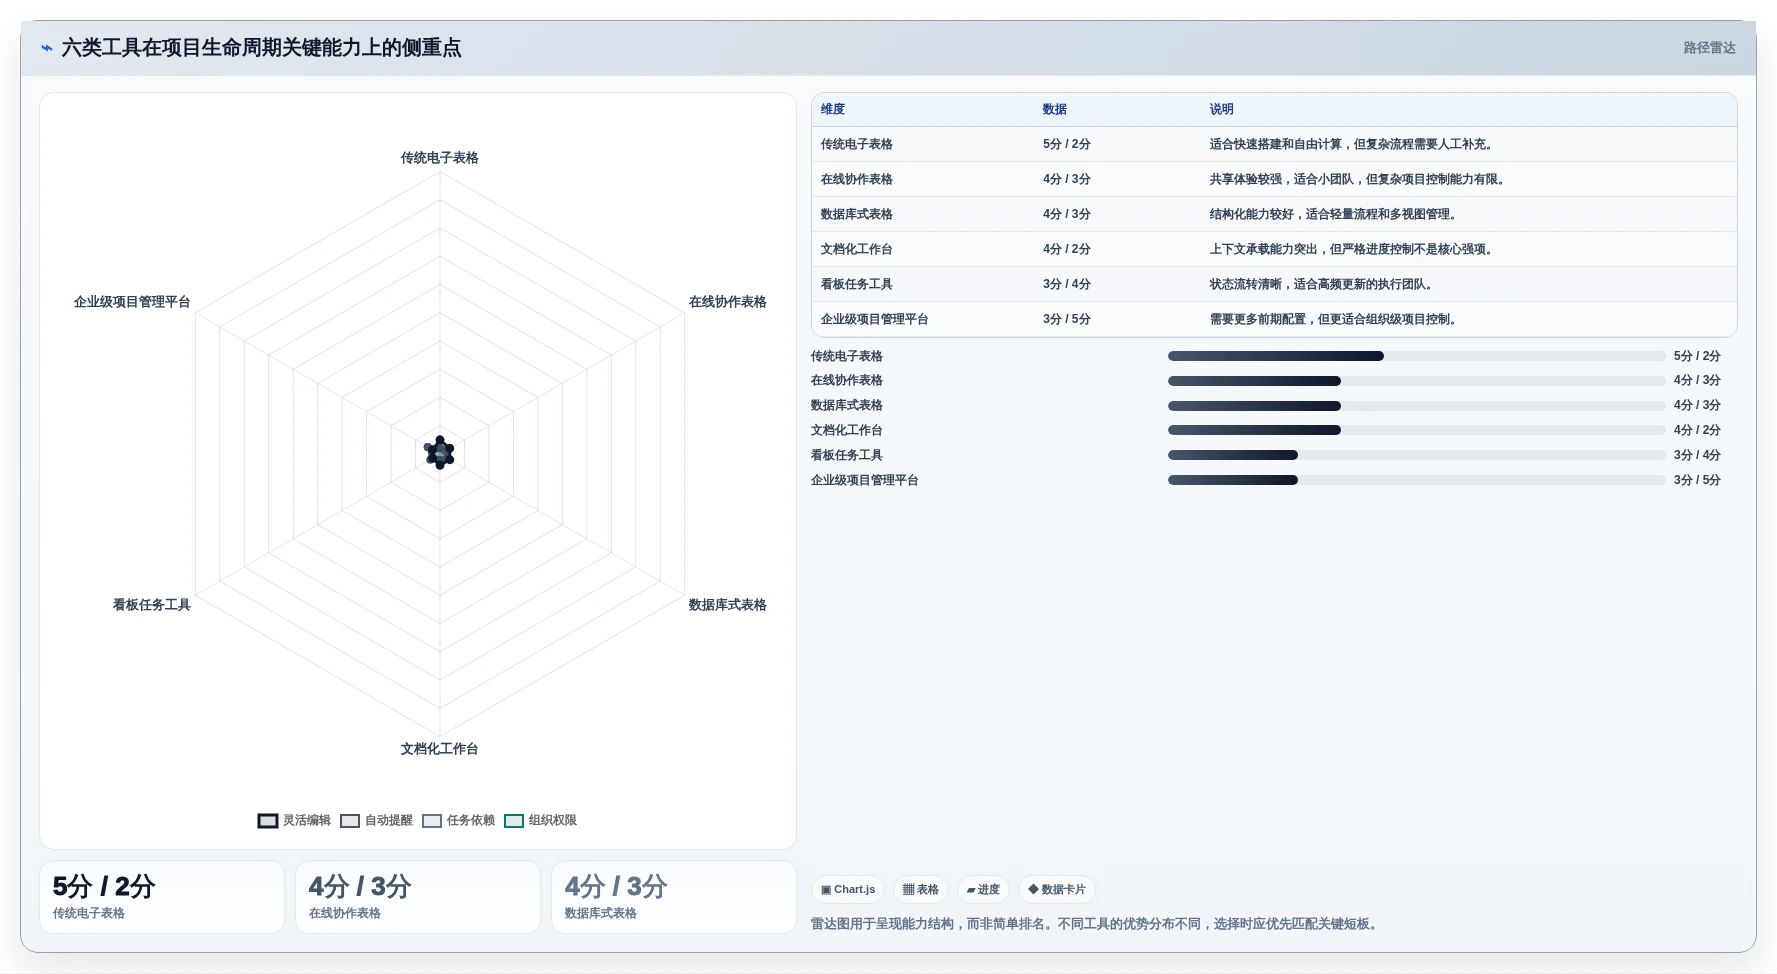Viewport: 1777px width, 974px height.
Task: Click the 3分 / 5分 table data cell
Action: 1067,320
